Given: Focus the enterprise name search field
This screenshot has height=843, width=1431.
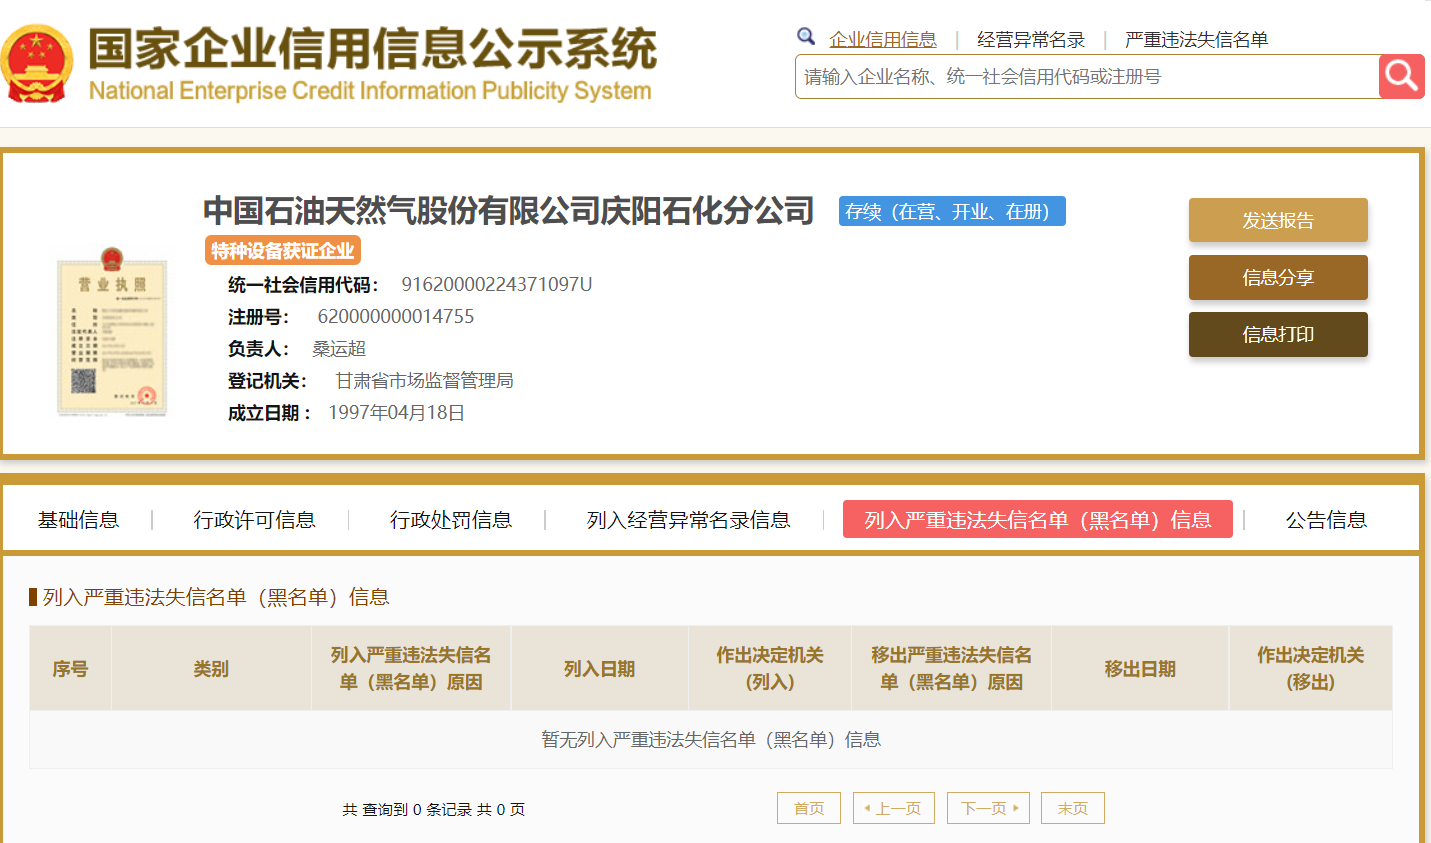Looking at the screenshot, I should pyautogui.click(x=1087, y=77).
